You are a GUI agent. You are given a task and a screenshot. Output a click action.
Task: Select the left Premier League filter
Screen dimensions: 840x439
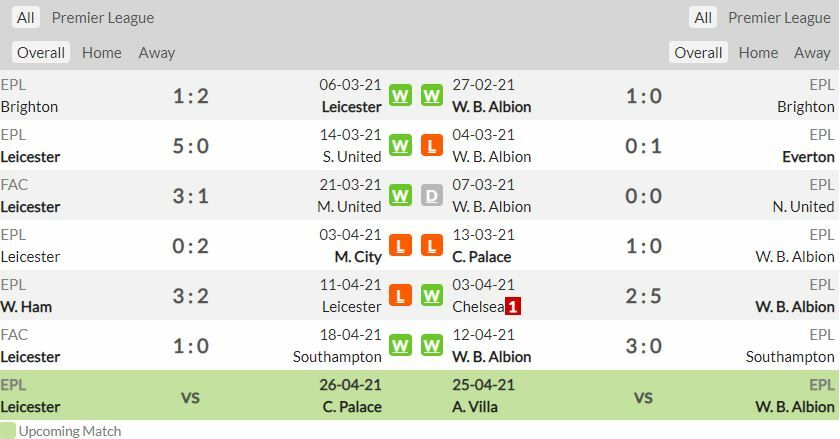103,18
